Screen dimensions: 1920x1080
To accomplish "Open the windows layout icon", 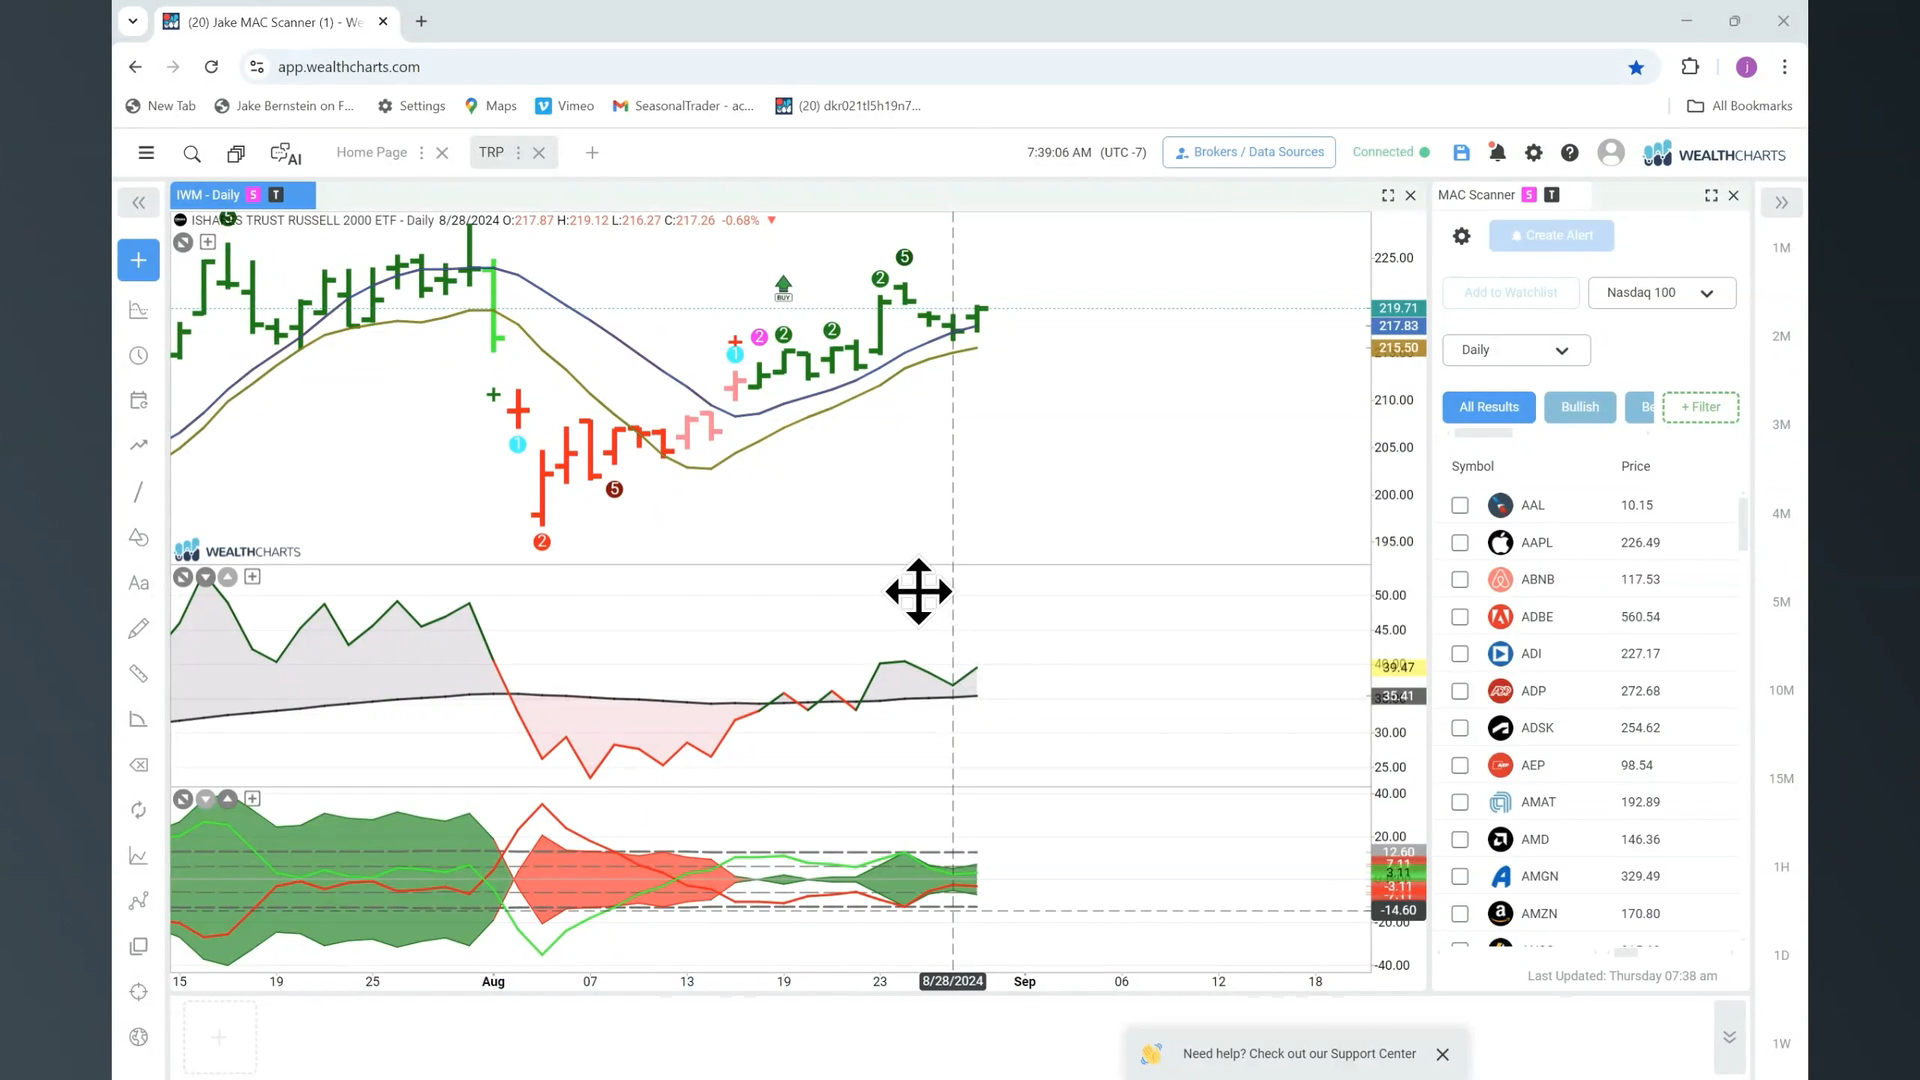I will (x=236, y=153).
